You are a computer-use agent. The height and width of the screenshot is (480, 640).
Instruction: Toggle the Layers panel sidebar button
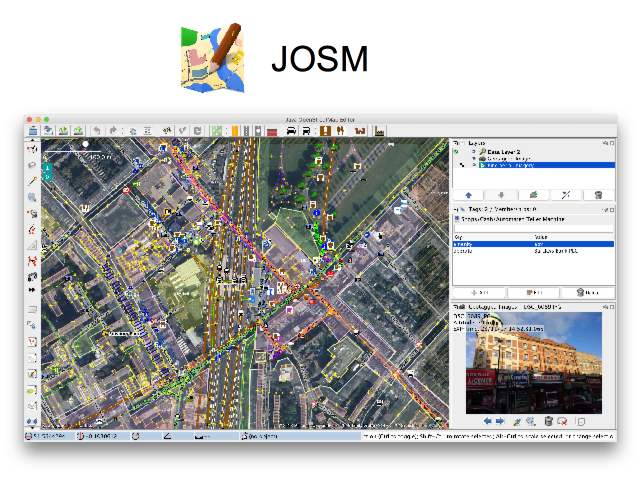pos(32,310)
